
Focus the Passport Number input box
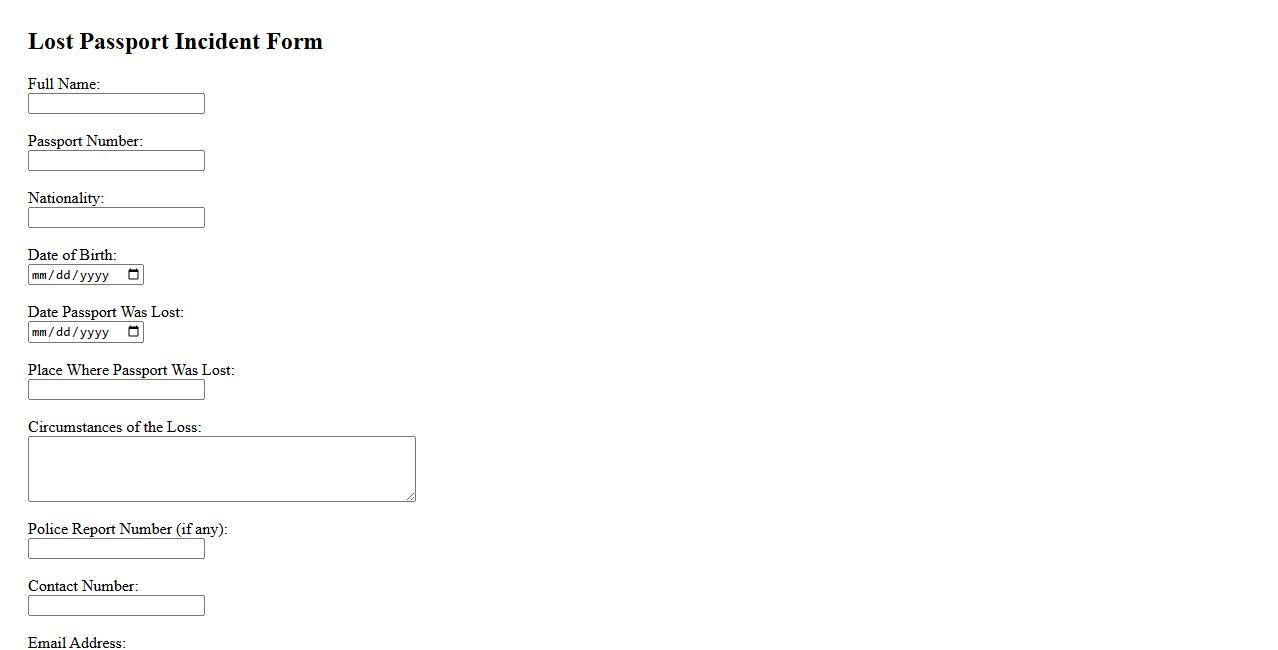(x=116, y=161)
